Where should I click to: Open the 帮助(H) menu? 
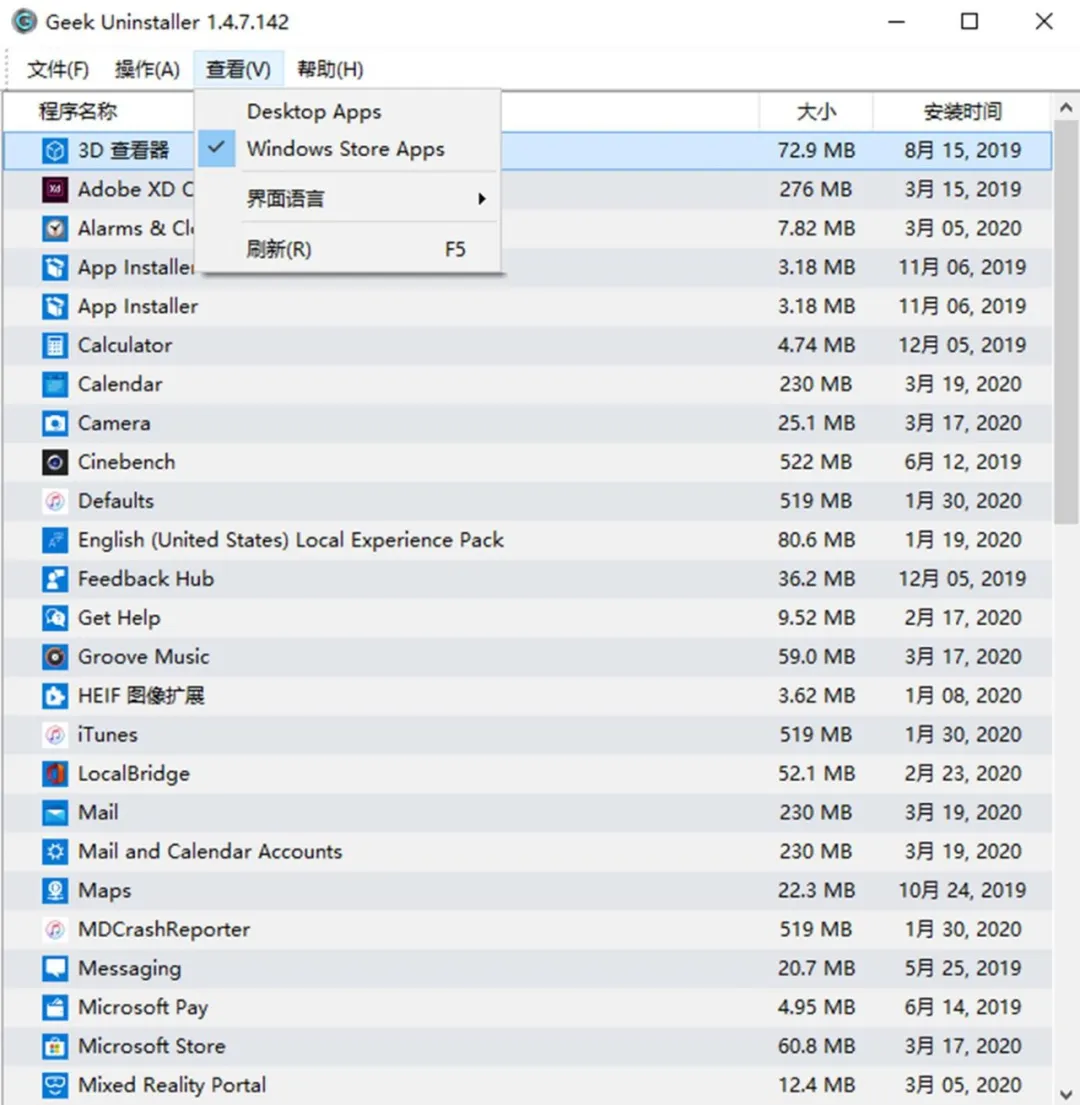click(x=330, y=69)
